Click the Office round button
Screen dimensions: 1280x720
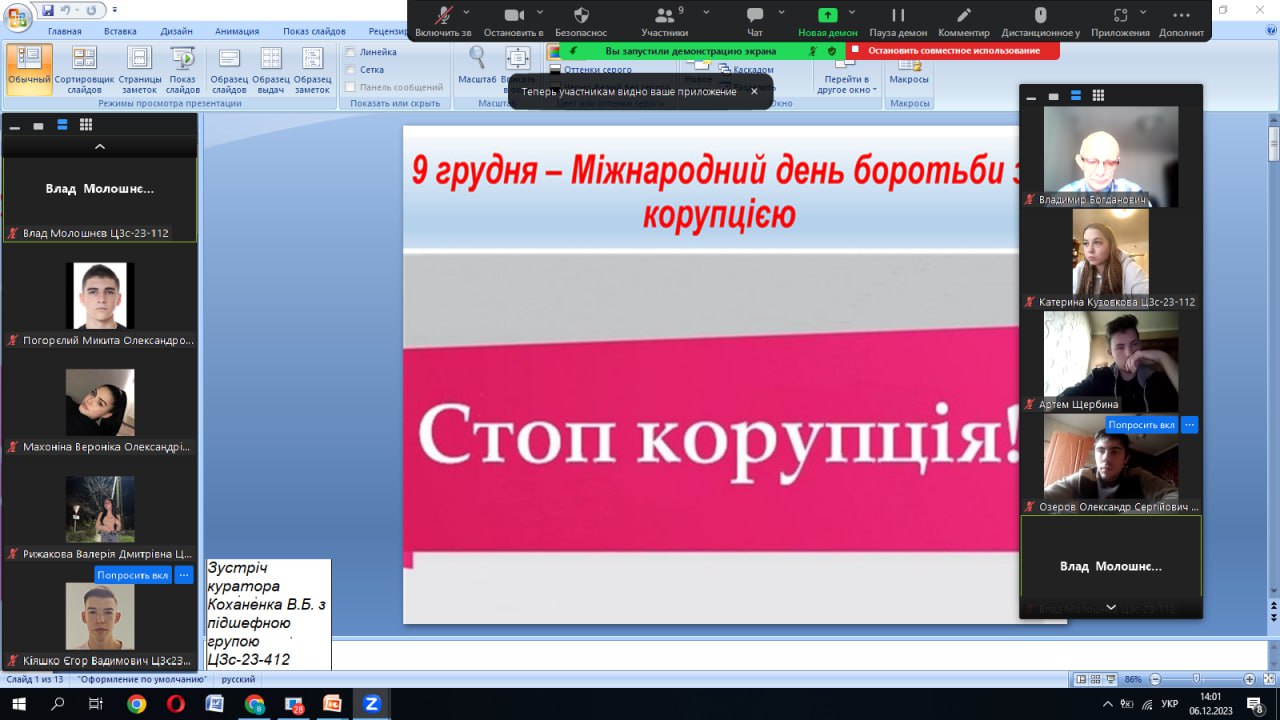point(17,17)
